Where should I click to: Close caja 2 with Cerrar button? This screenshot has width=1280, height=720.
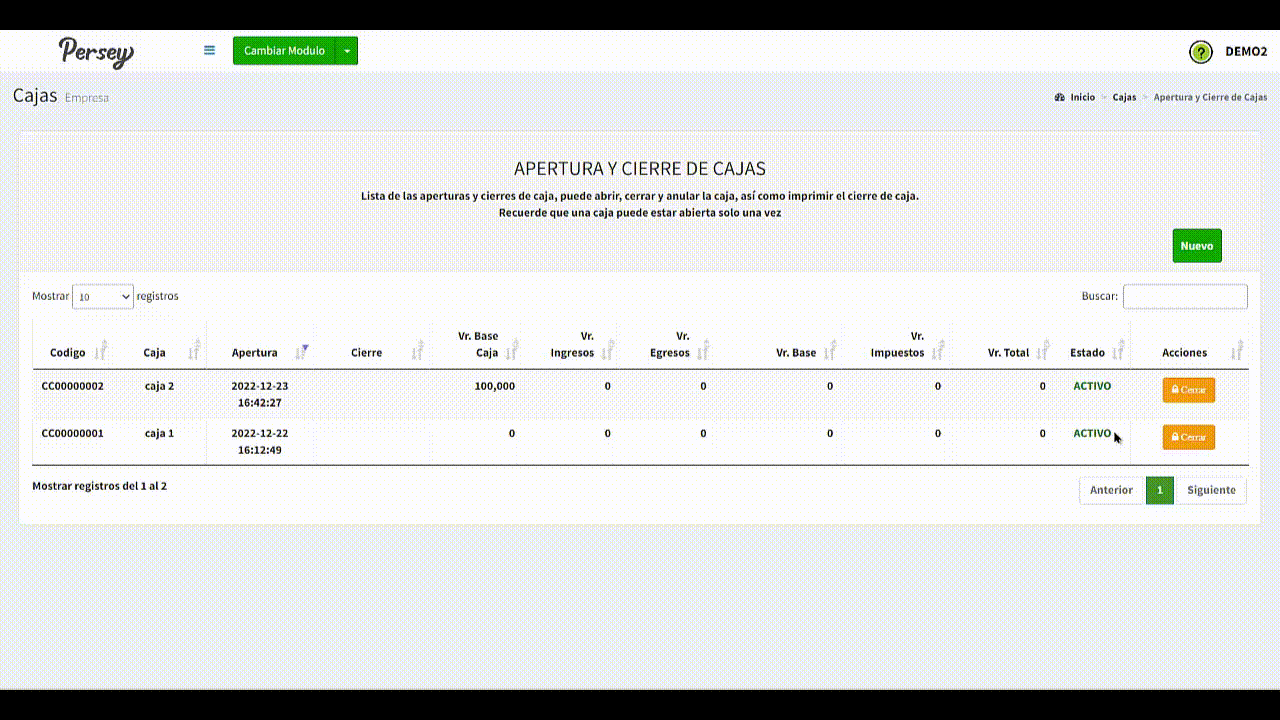[x=1188, y=390]
